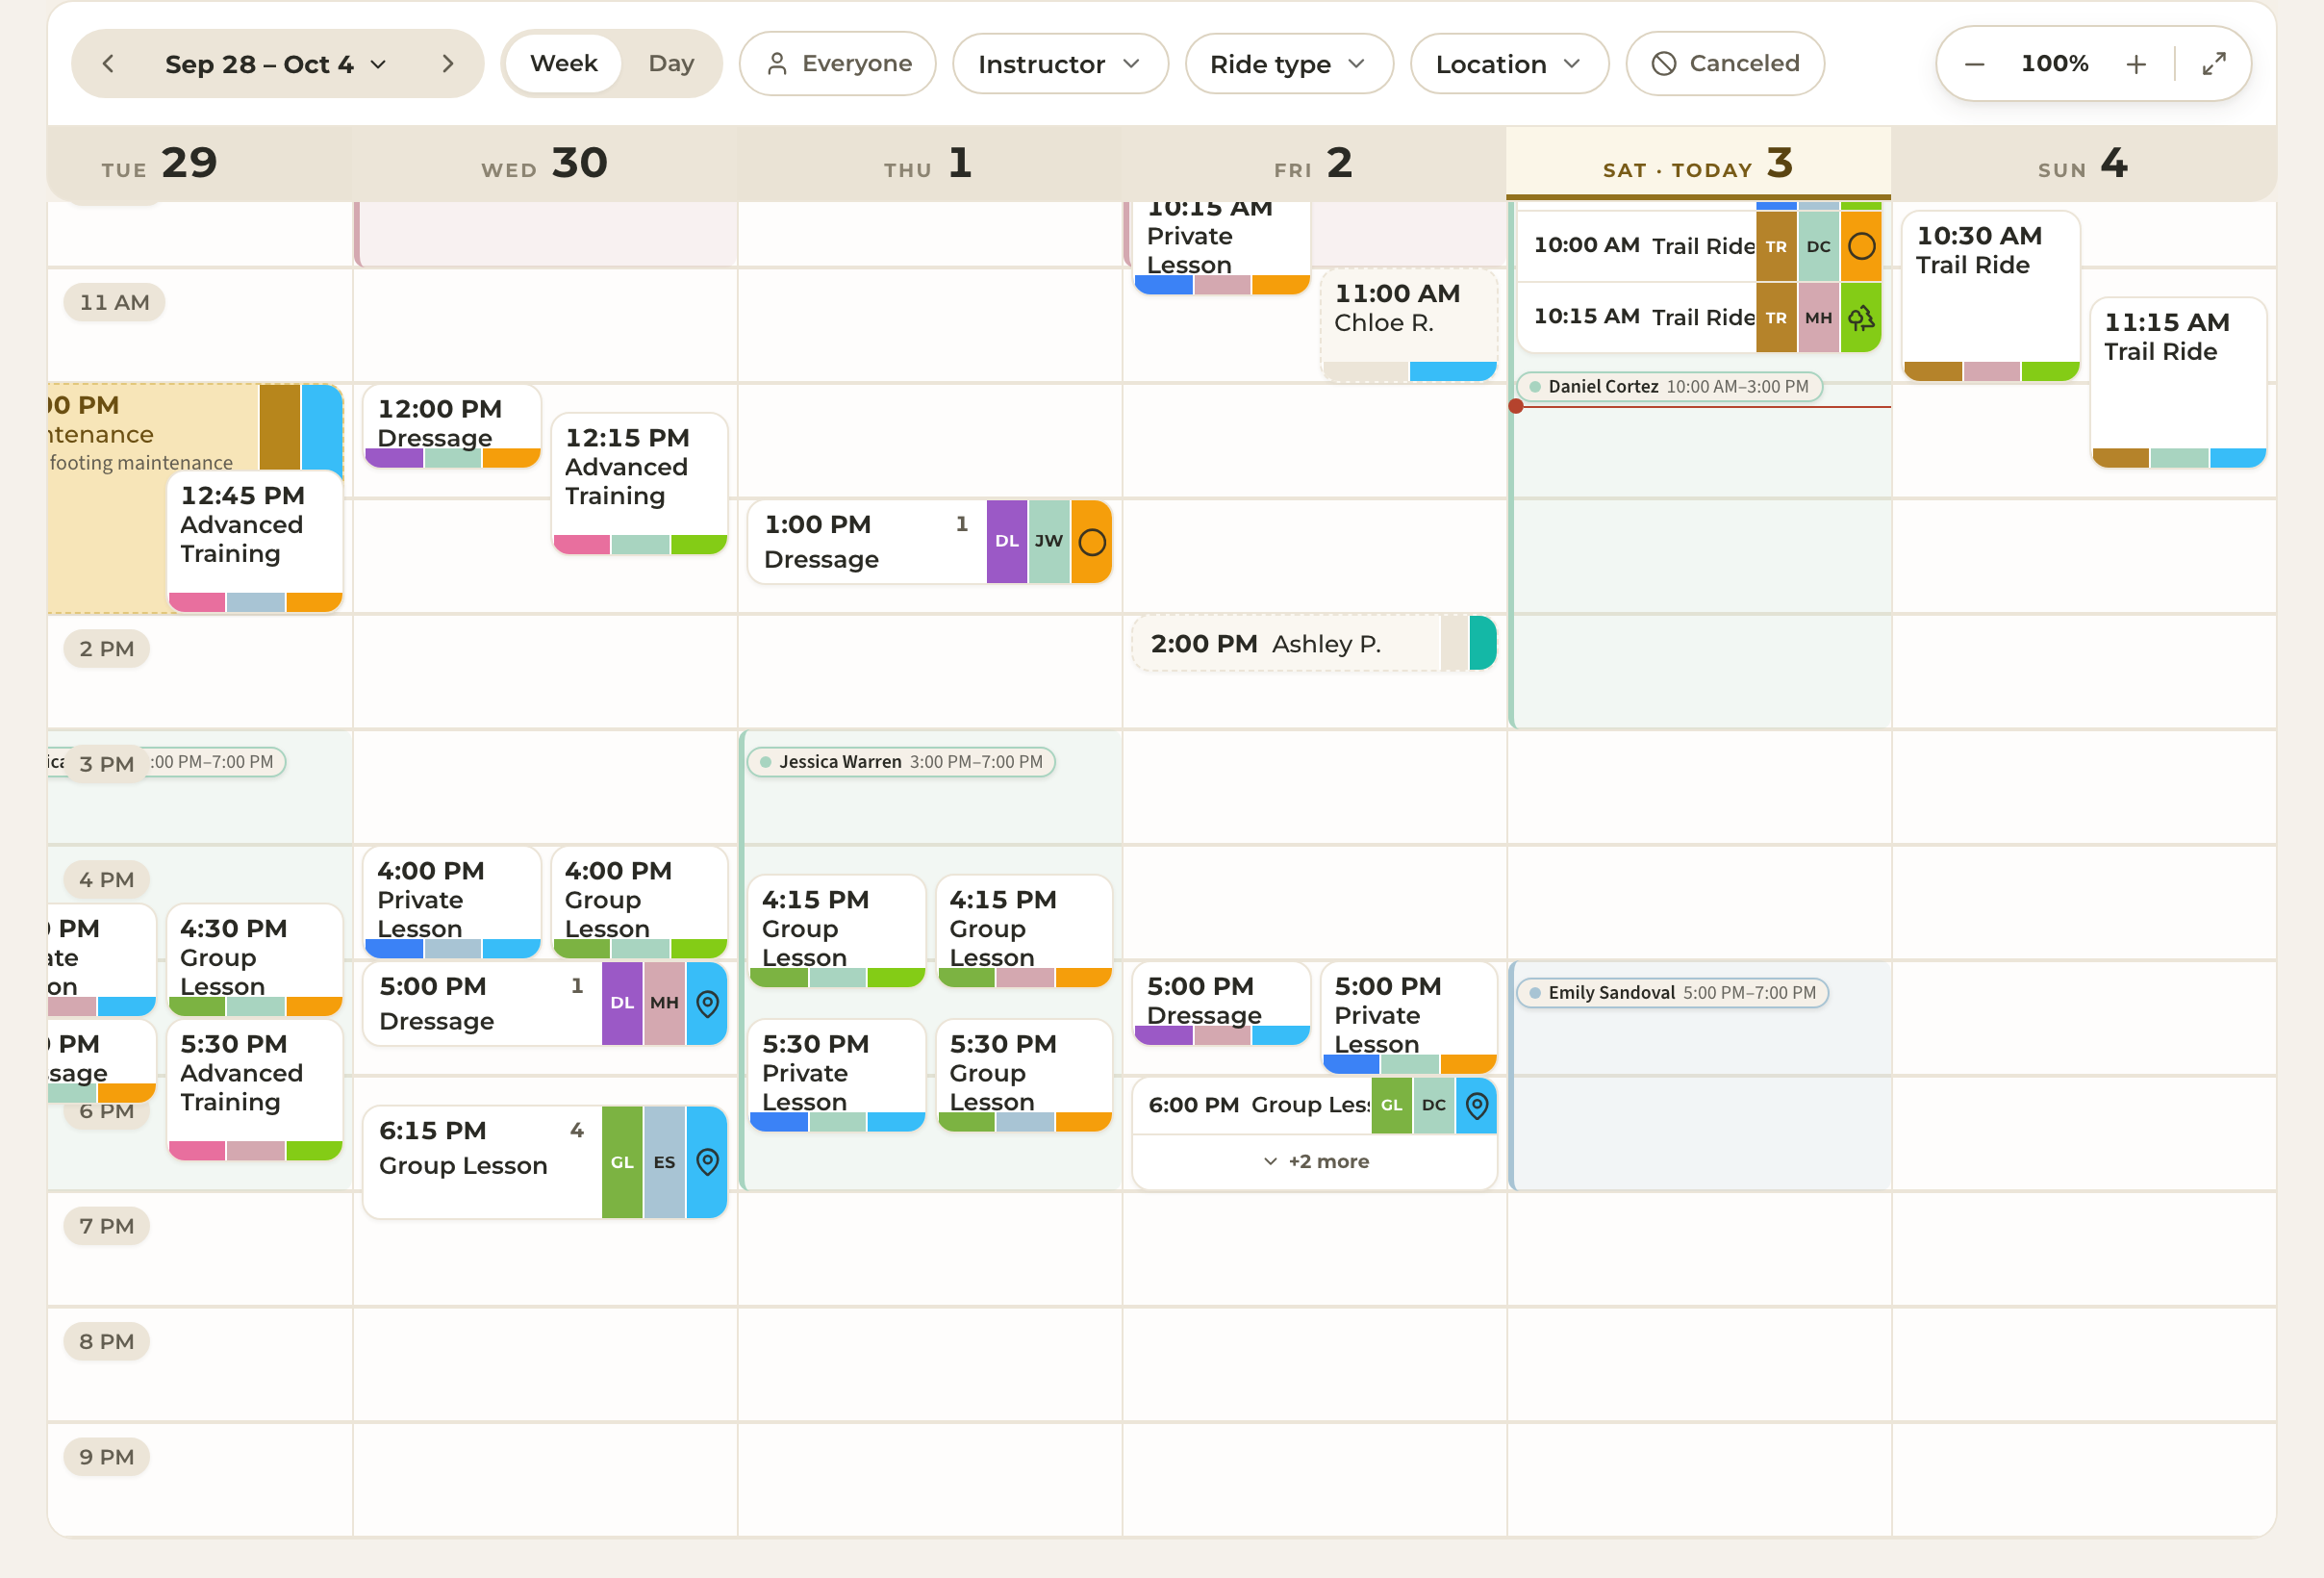
Task: Click MH badge on Wed 5:00 PM Dressage
Action: (664, 1003)
